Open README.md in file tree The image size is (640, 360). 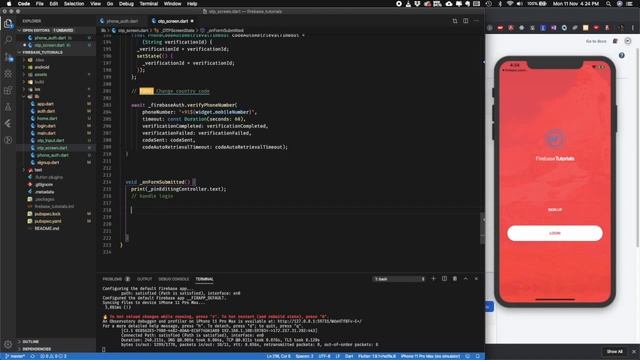click(x=47, y=229)
